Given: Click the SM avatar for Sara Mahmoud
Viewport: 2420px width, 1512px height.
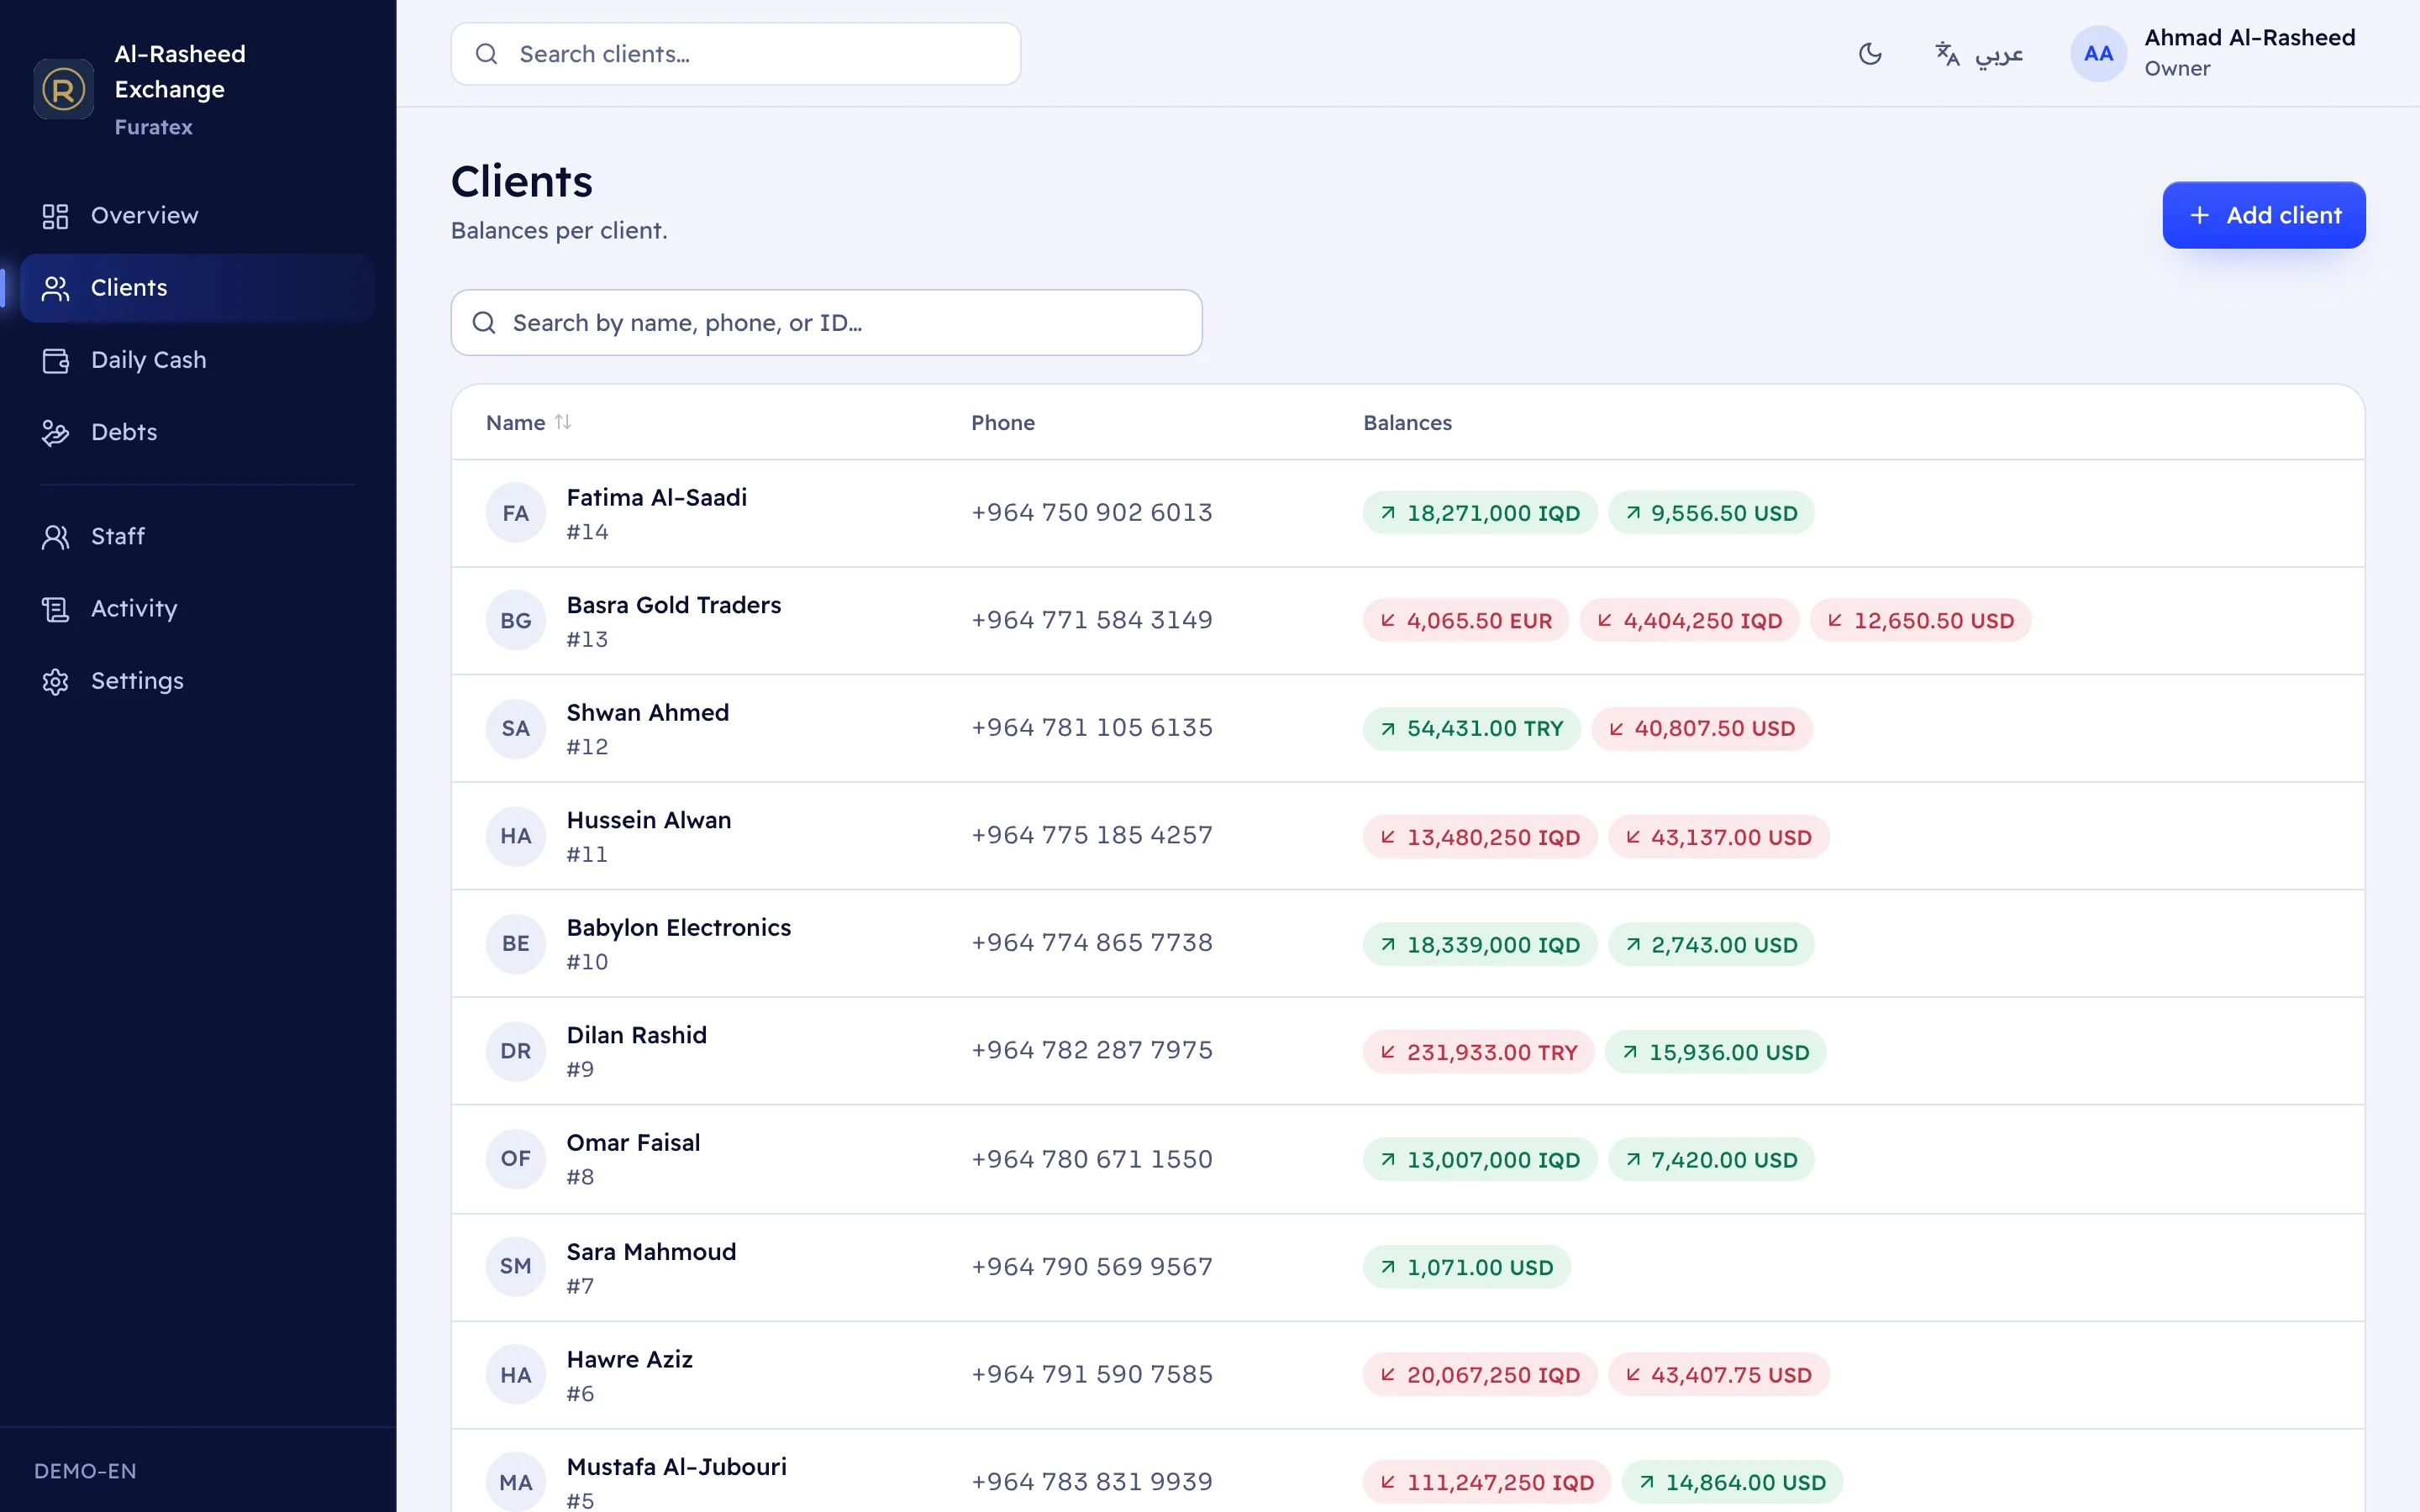Looking at the screenshot, I should pos(516,1266).
